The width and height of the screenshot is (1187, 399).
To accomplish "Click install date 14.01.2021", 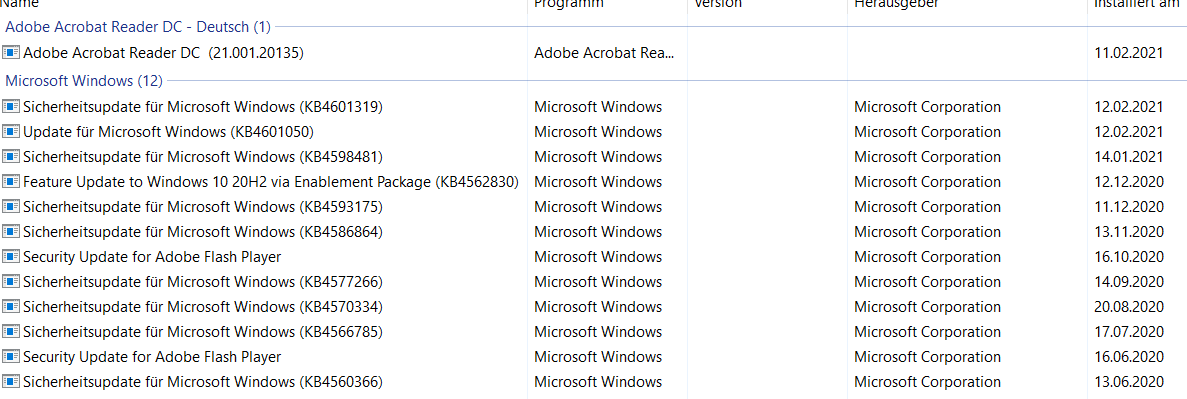I will pos(1129,157).
